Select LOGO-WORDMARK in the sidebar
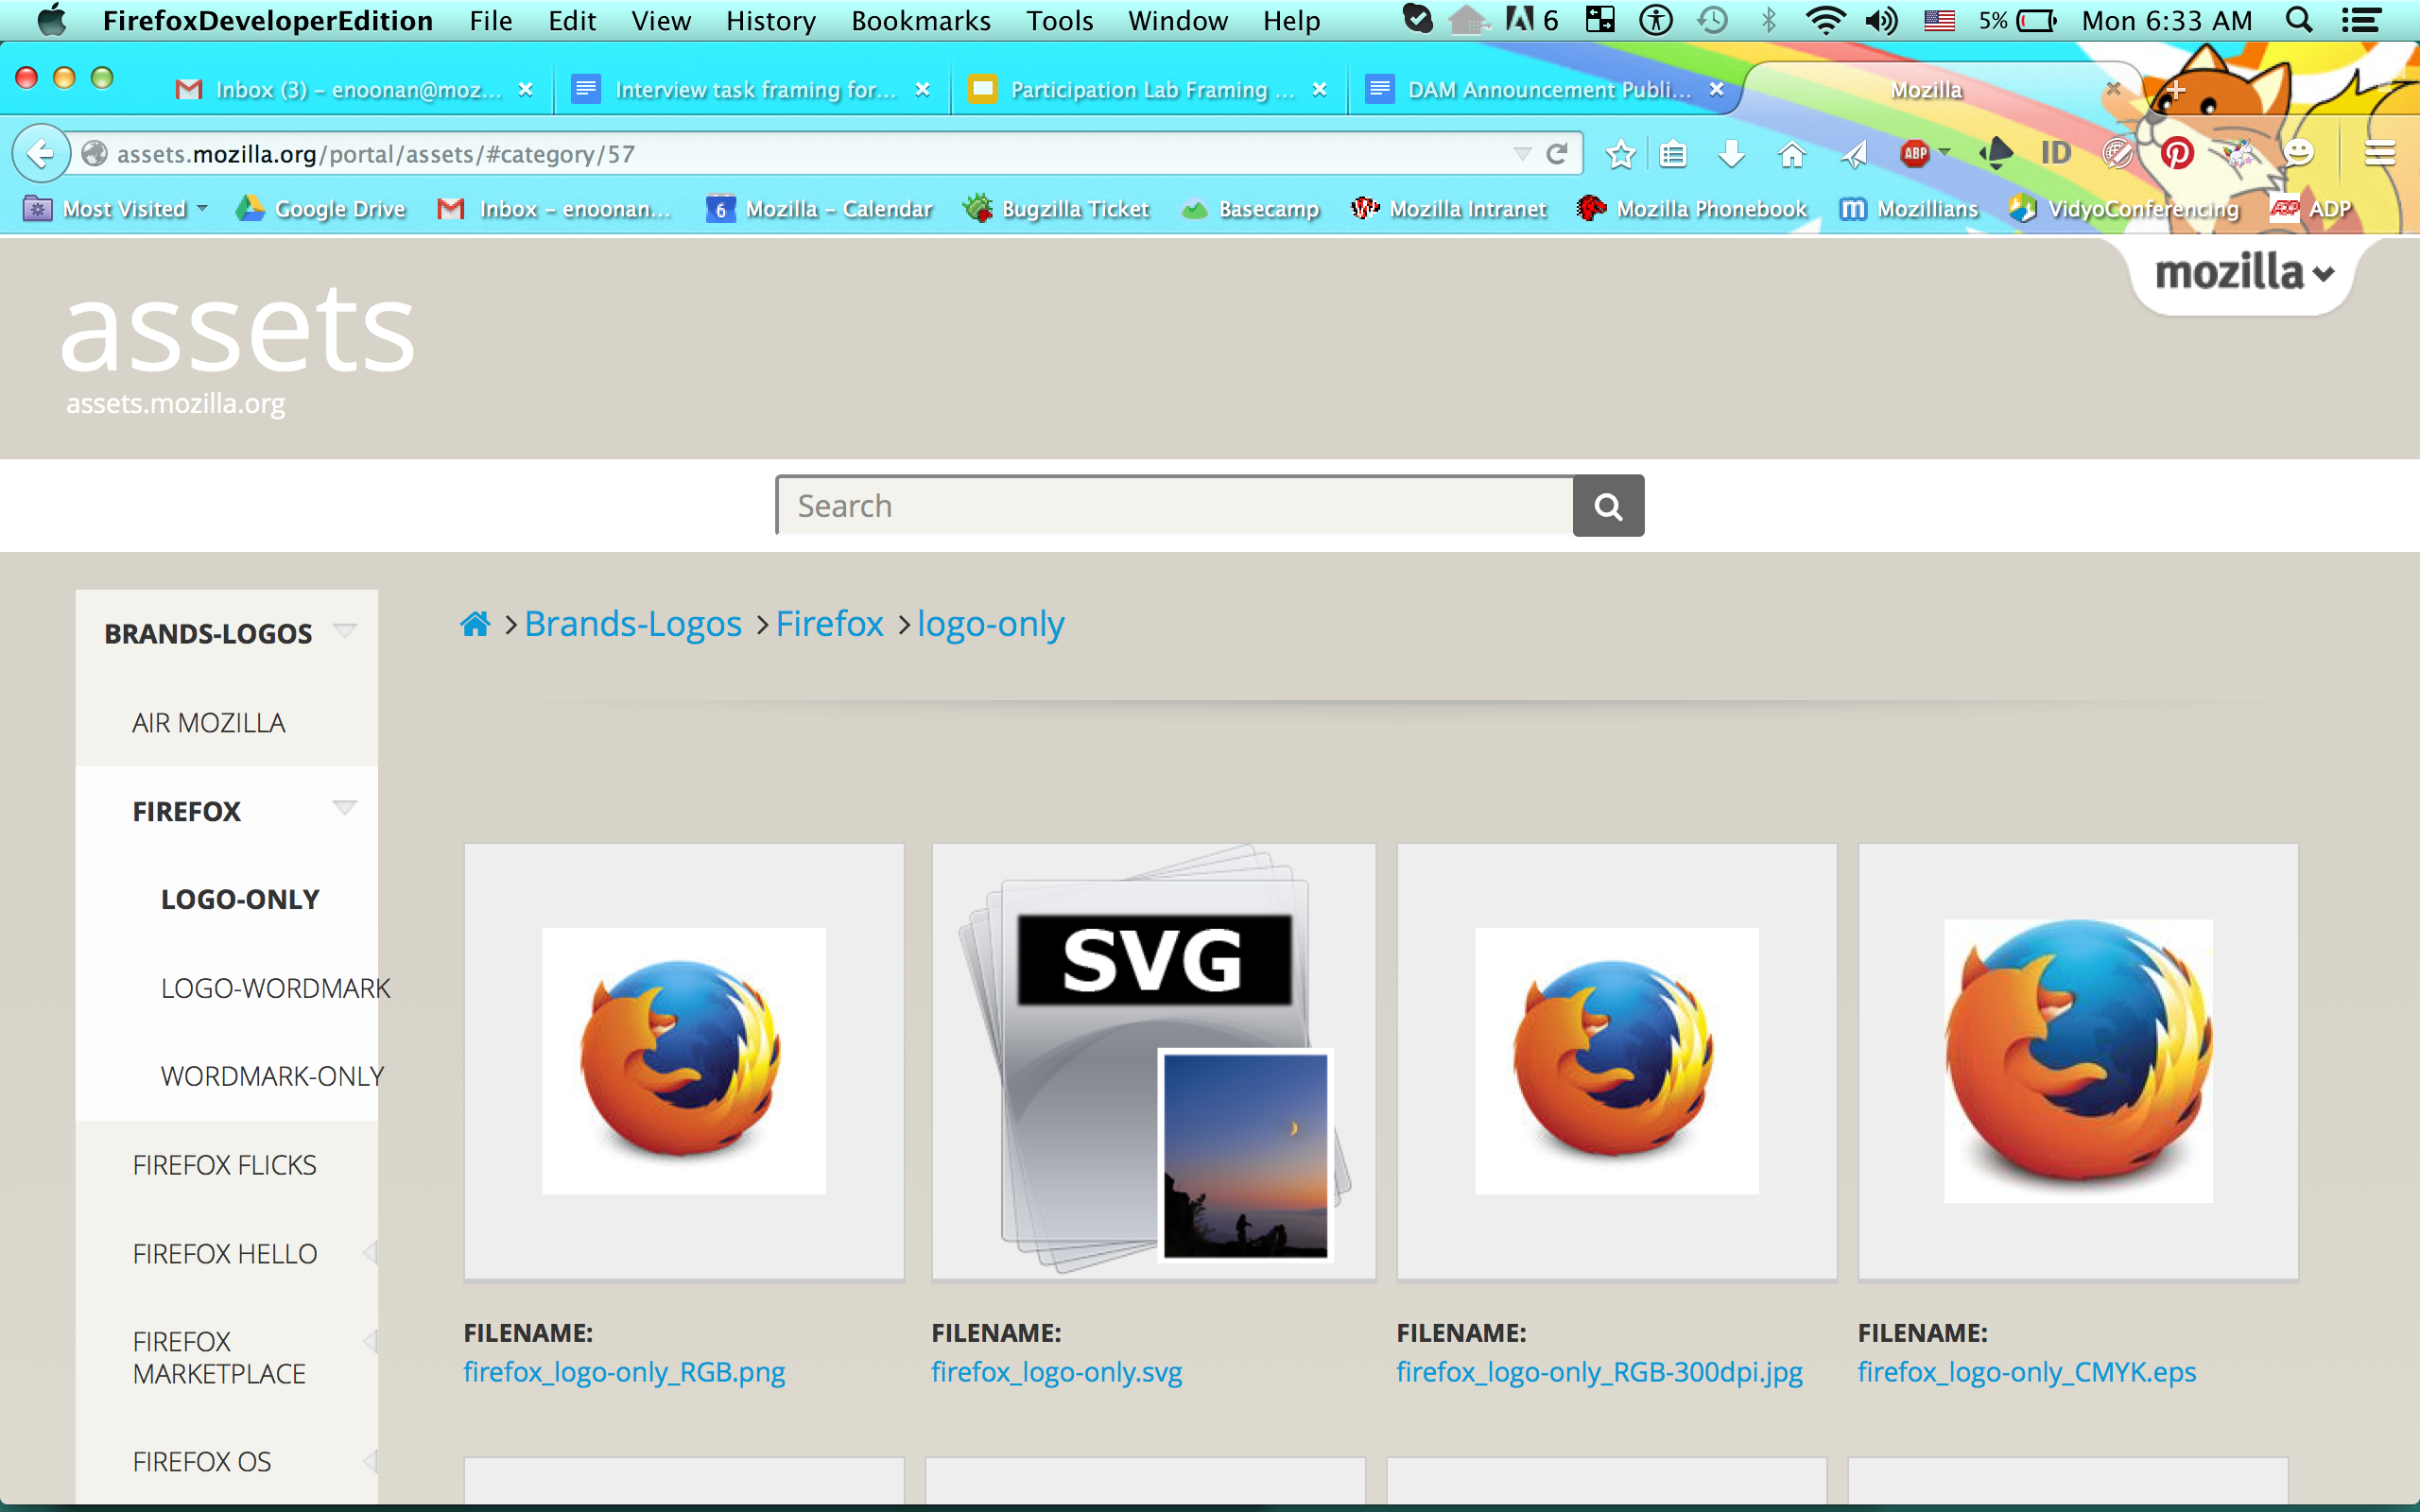The width and height of the screenshot is (2420, 1512). point(275,988)
